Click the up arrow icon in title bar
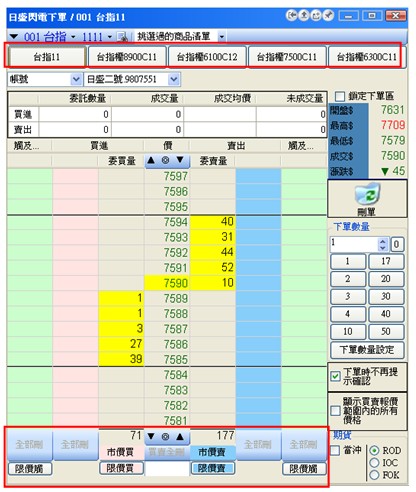The width and height of the screenshot is (416, 492). pyautogui.click(x=304, y=16)
